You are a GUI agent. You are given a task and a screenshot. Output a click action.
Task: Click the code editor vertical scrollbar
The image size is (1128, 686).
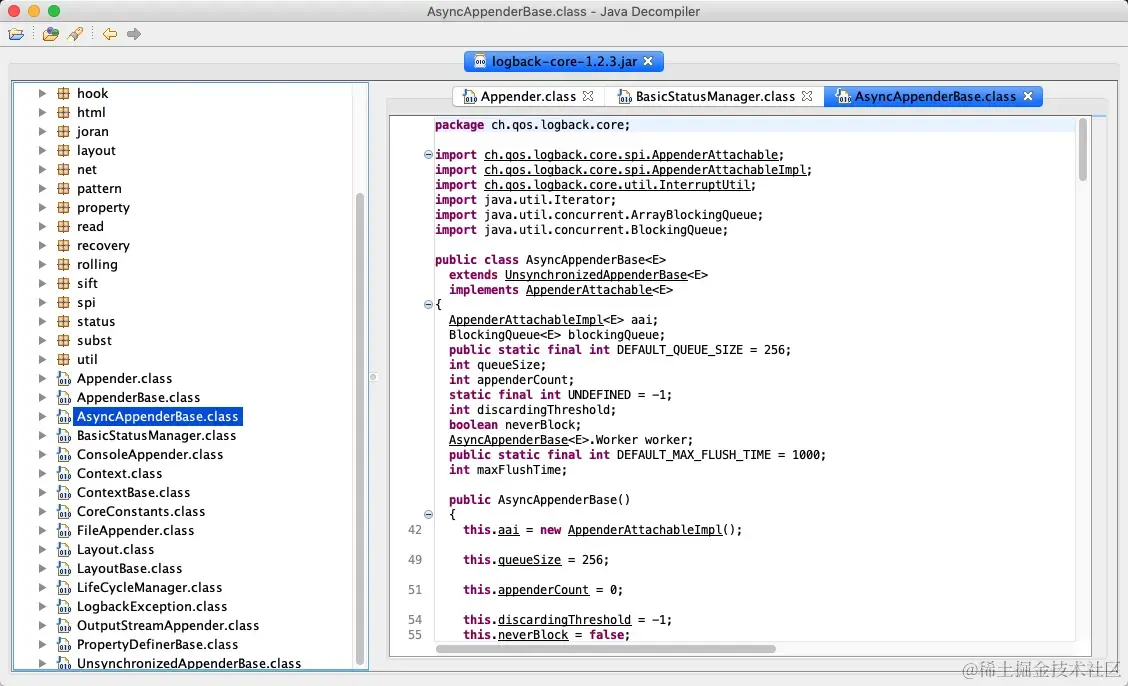click(1083, 150)
